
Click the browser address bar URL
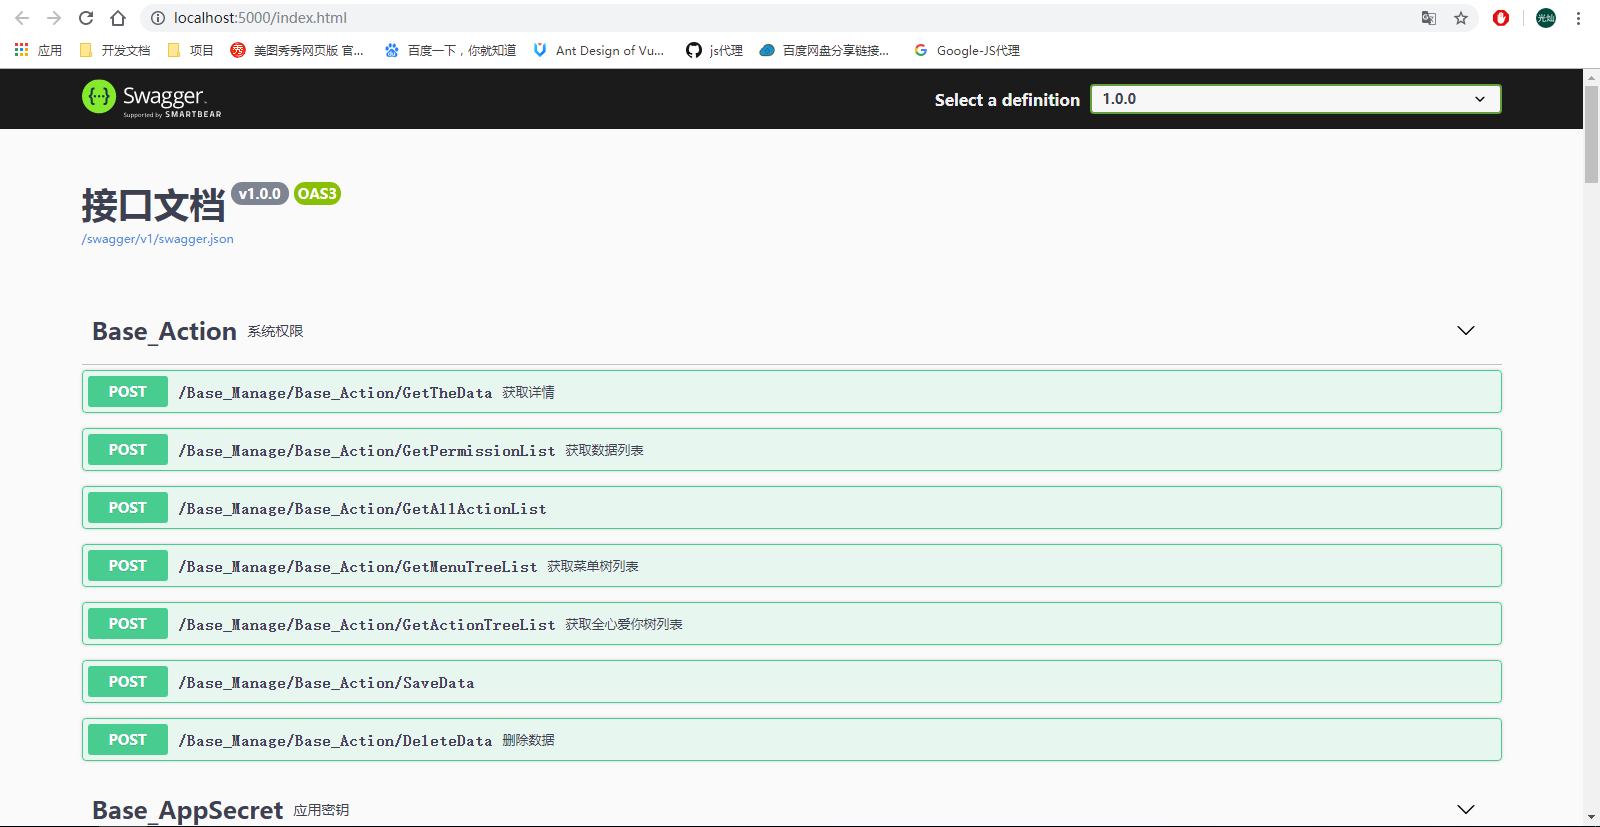(260, 18)
